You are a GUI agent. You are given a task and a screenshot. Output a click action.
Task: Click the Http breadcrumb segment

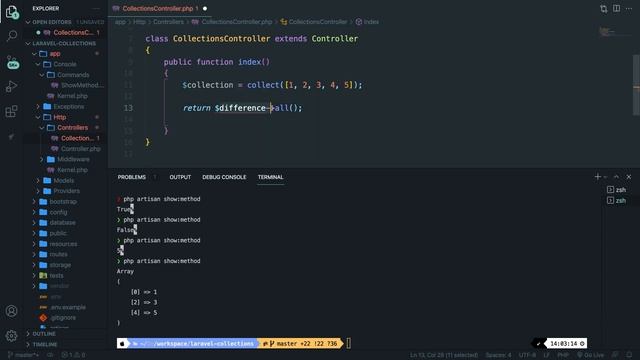[139, 22]
